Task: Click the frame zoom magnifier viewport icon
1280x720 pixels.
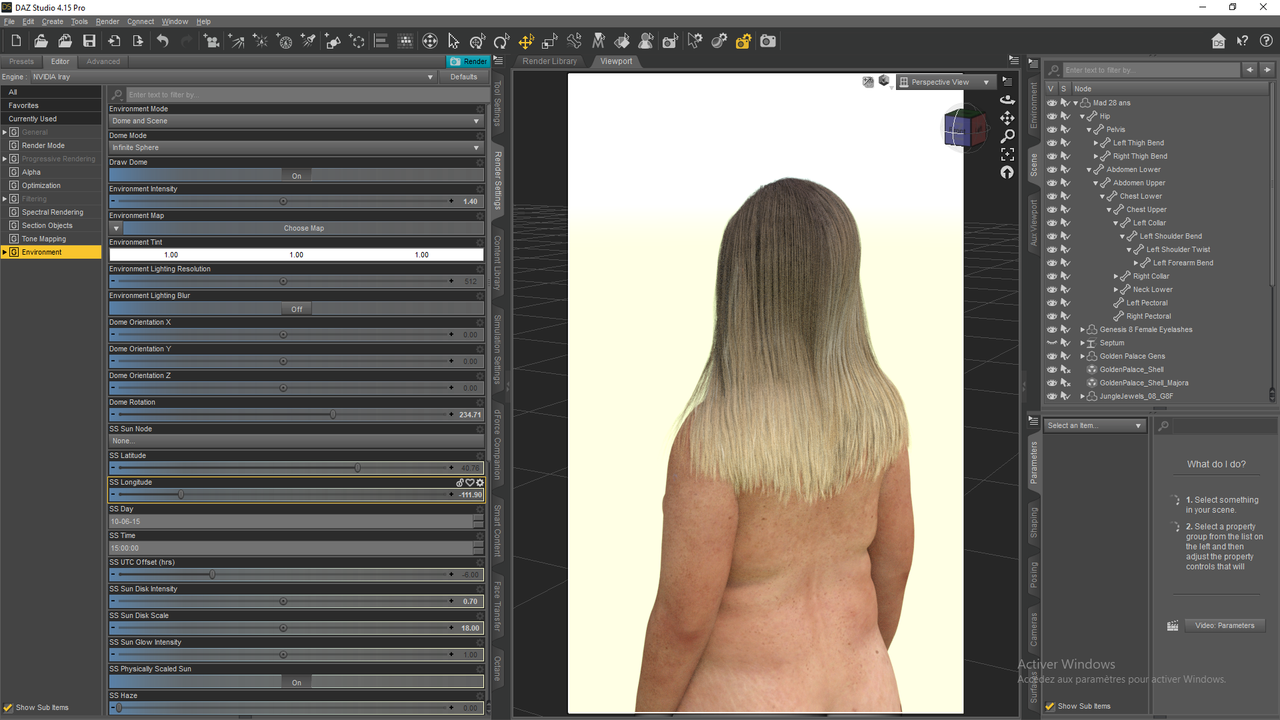Action: point(1007,136)
